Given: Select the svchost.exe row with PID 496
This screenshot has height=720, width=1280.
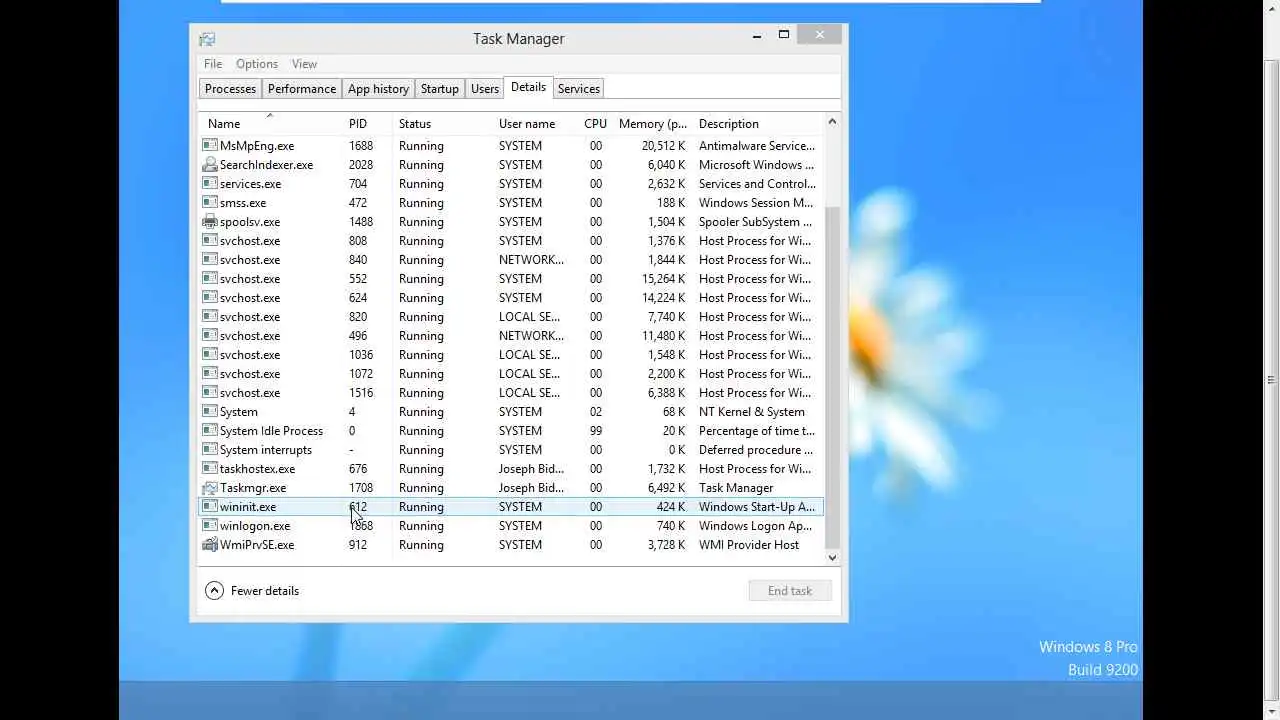Looking at the screenshot, I should point(511,335).
